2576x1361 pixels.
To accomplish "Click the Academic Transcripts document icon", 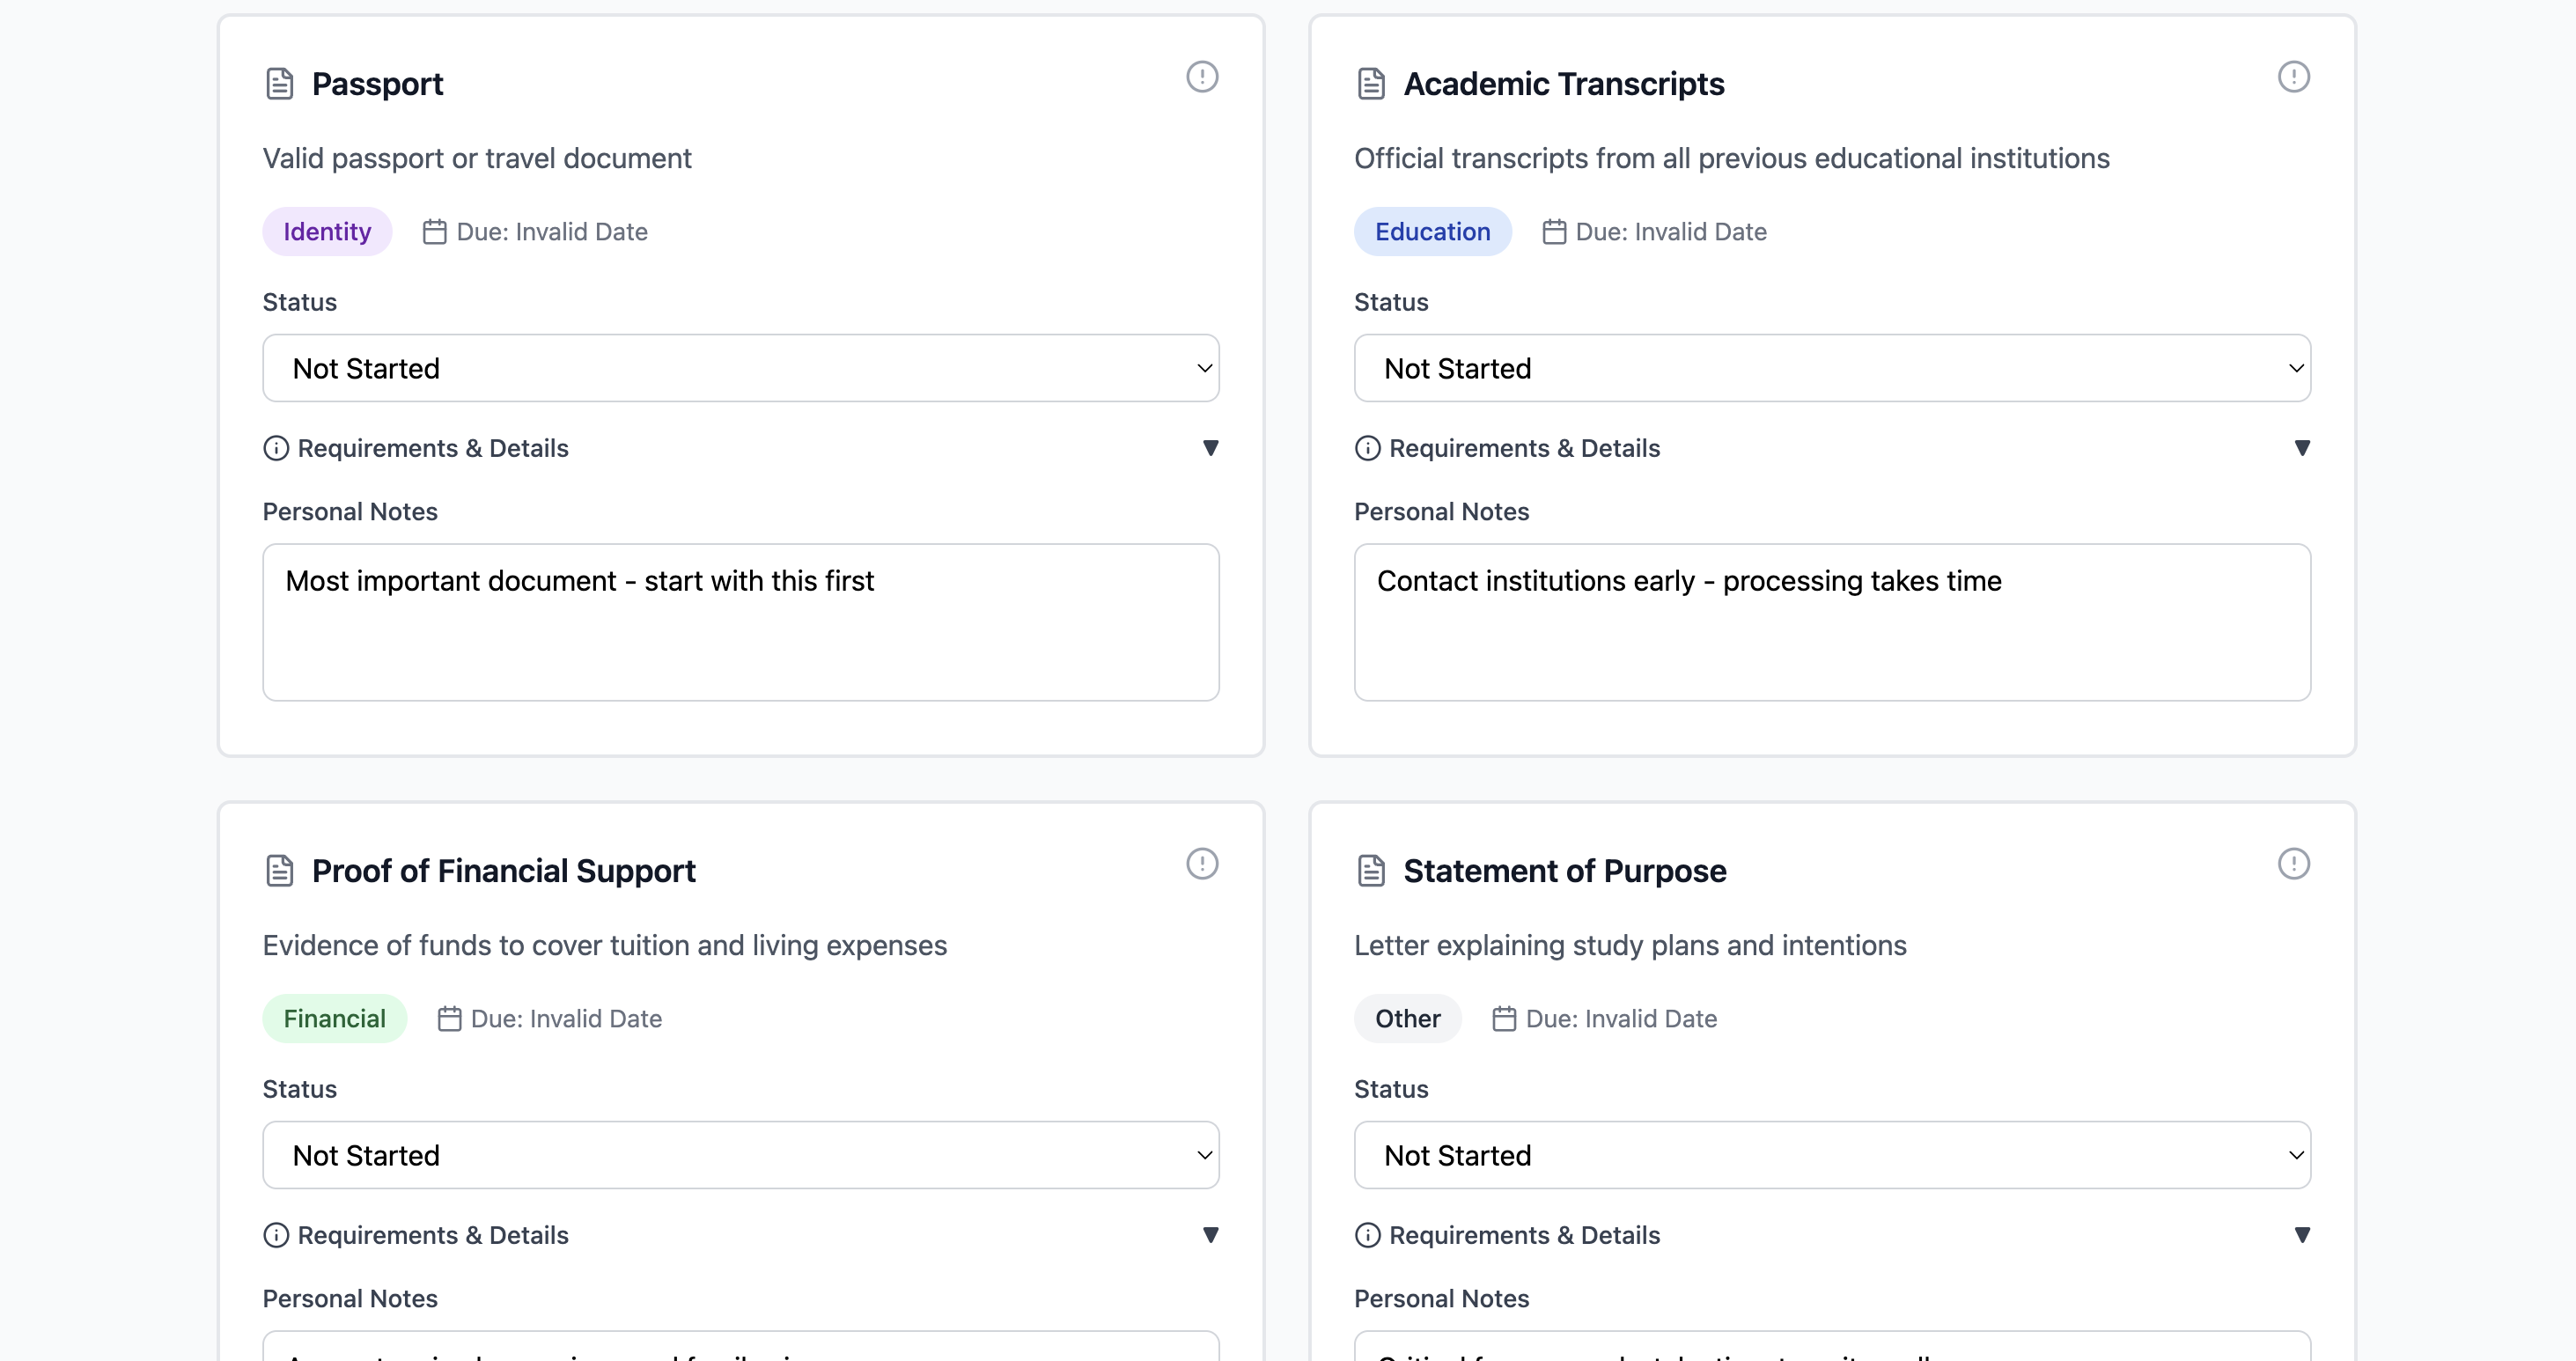I will (1371, 84).
